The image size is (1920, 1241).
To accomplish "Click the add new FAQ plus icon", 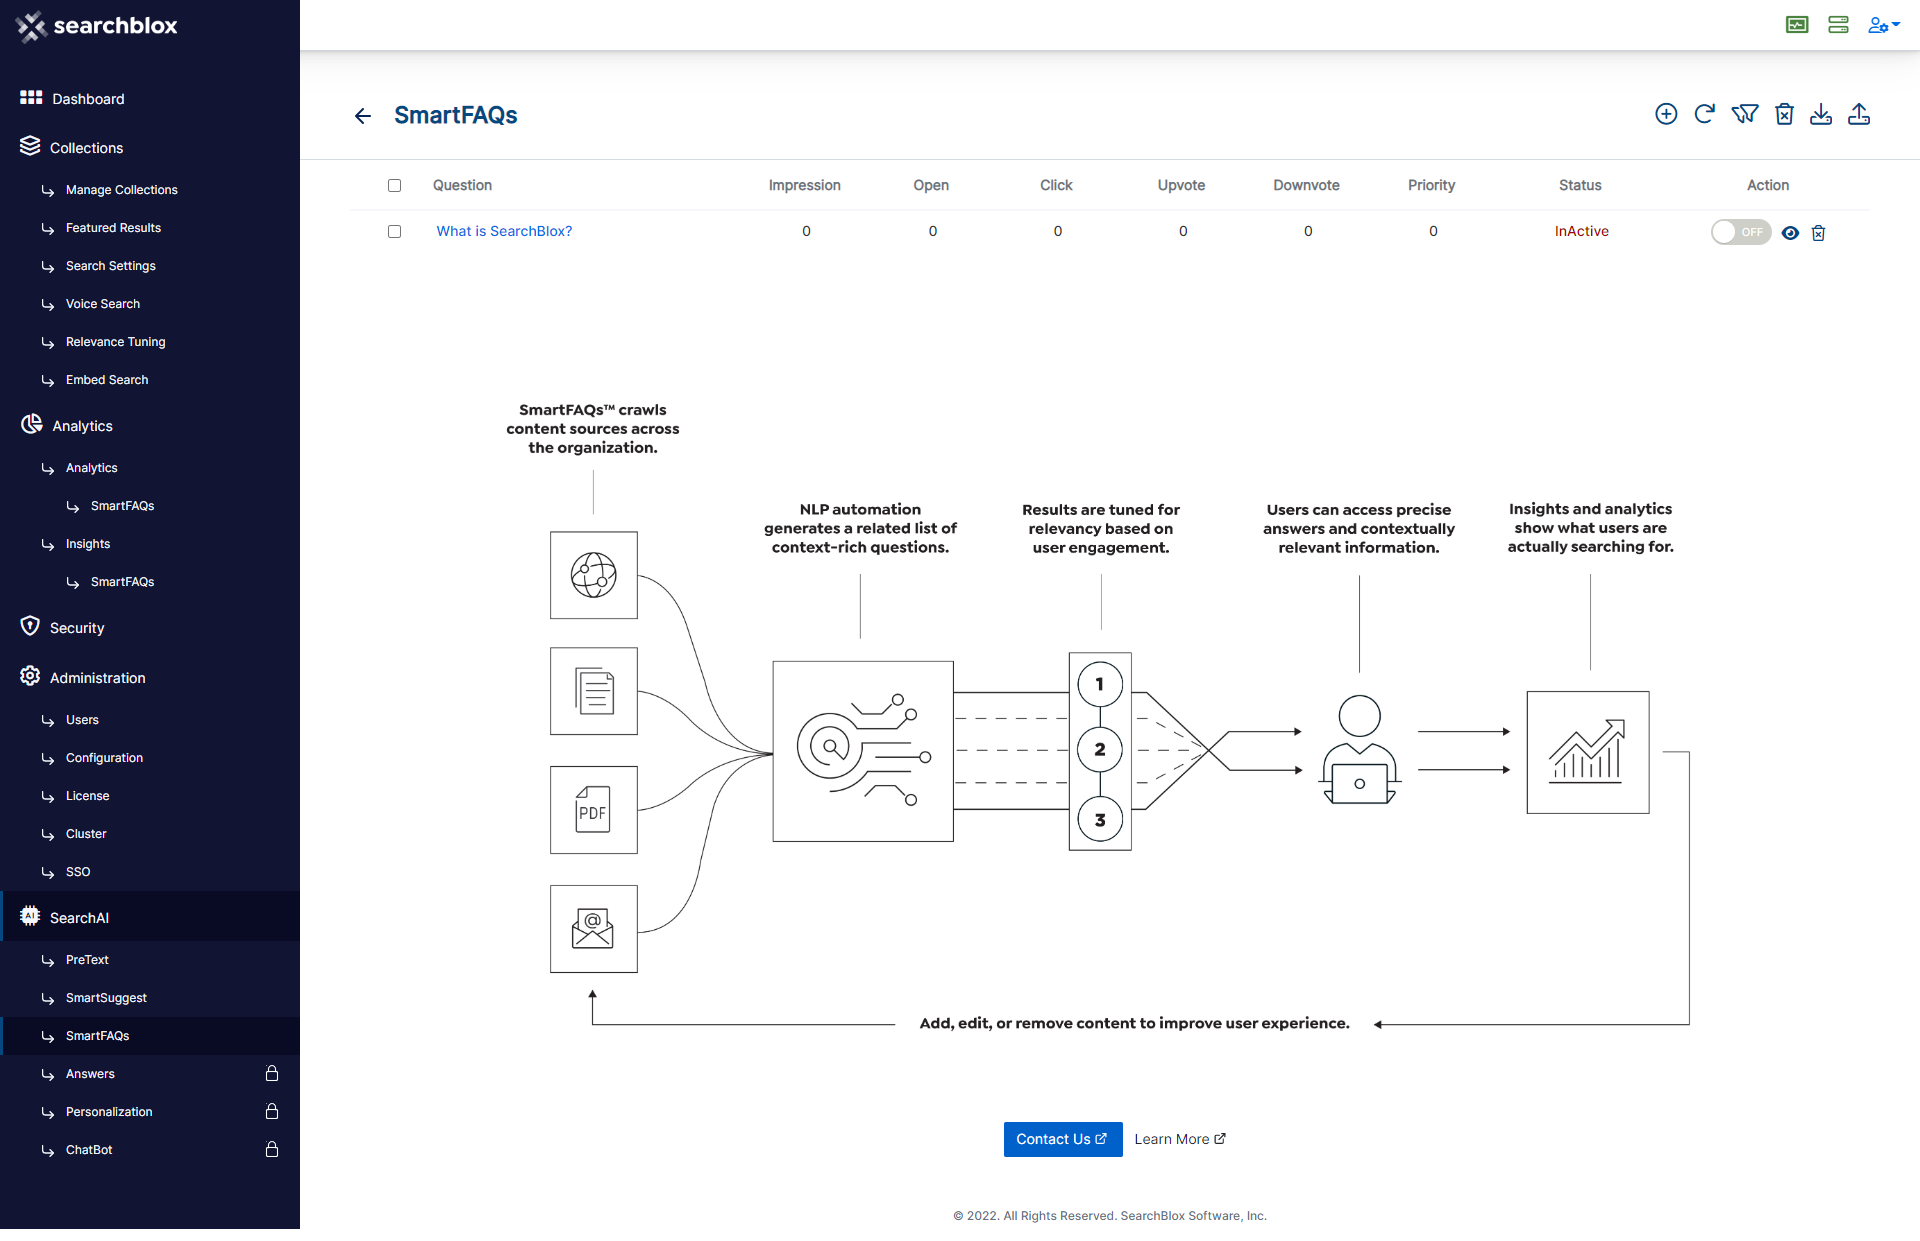I will pyautogui.click(x=1666, y=114).
